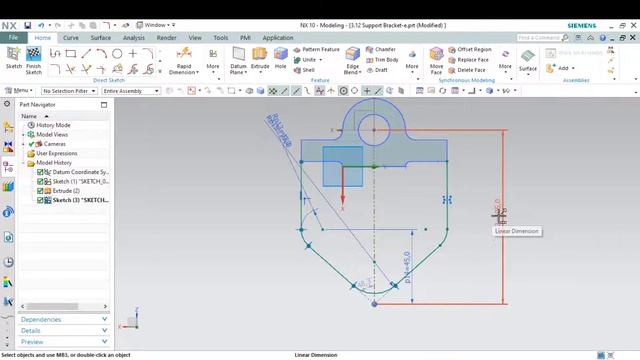Screen dimensions: 640x360
Task: Open the Menu dropdown button
Action: pyautogui.click(x=19, y=91)
